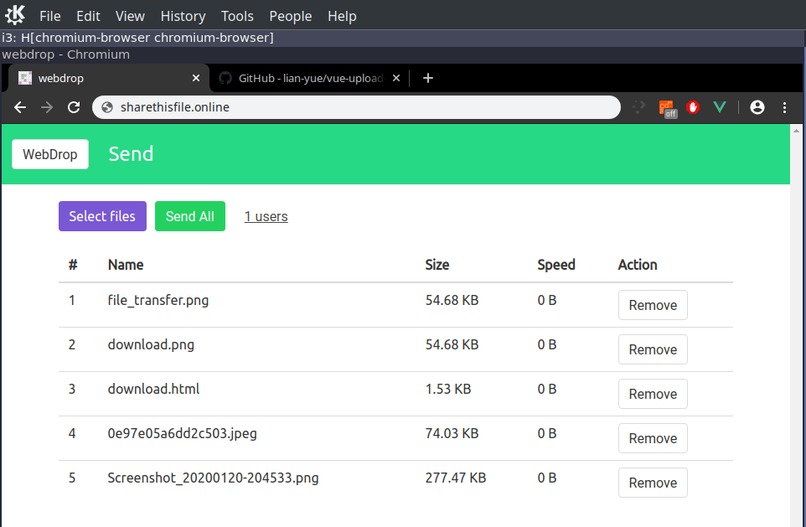Click the GitHub tab favicon

point(225,78)
